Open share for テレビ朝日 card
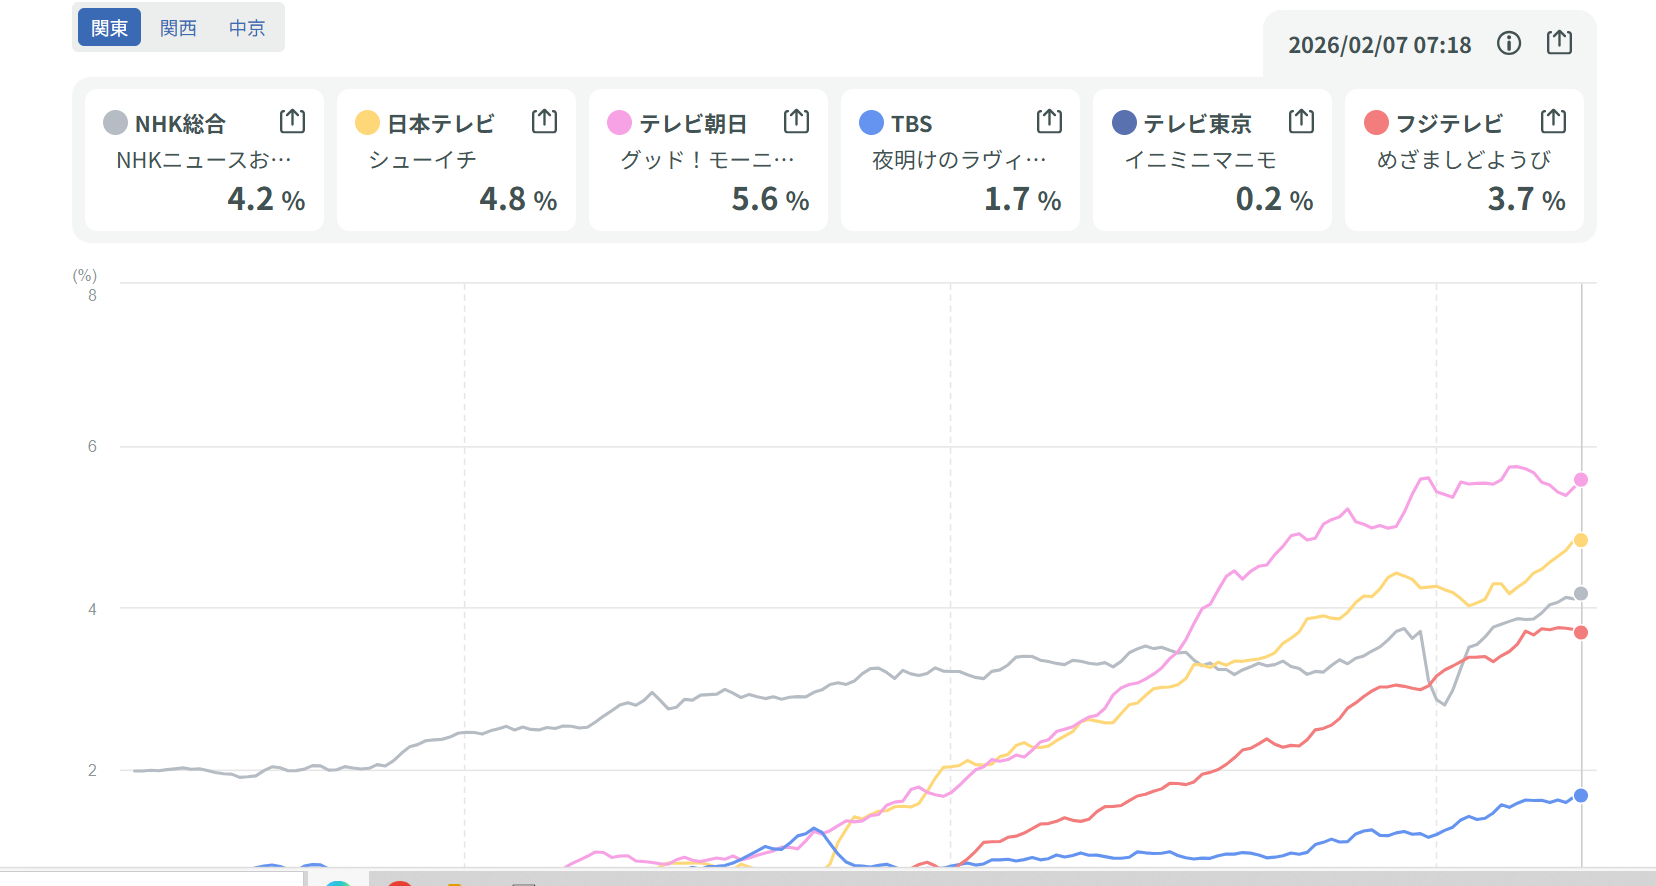Image resolution: width=1656 pixels, height=886 pixels. 796,122
